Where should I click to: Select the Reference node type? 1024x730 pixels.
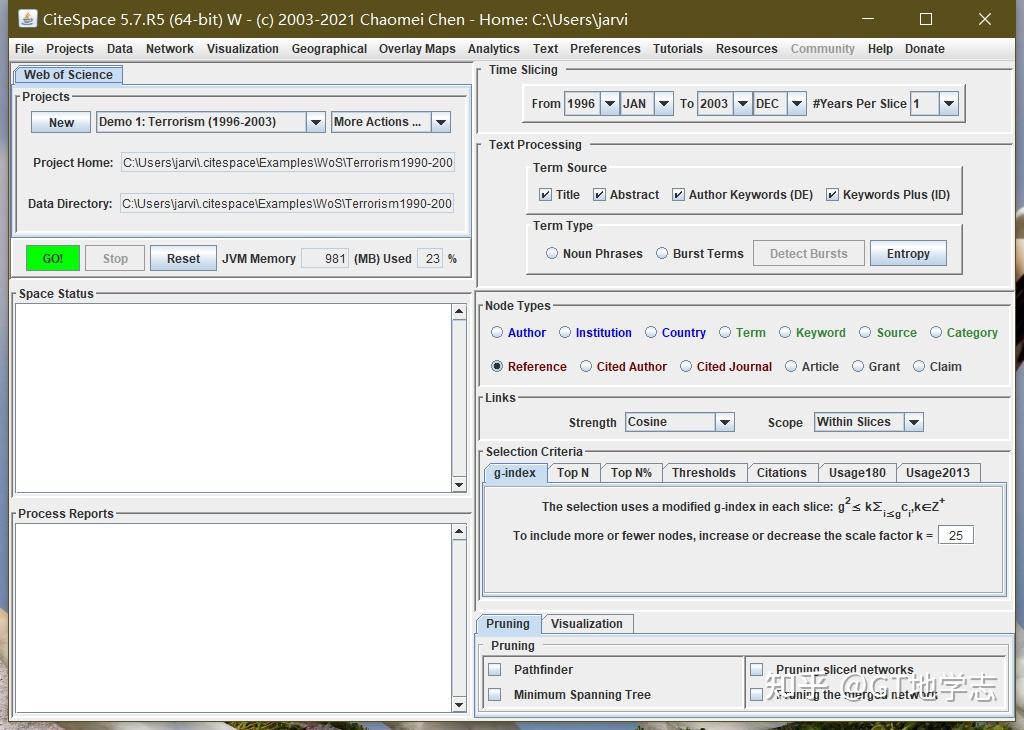click(x=497, y=366)
